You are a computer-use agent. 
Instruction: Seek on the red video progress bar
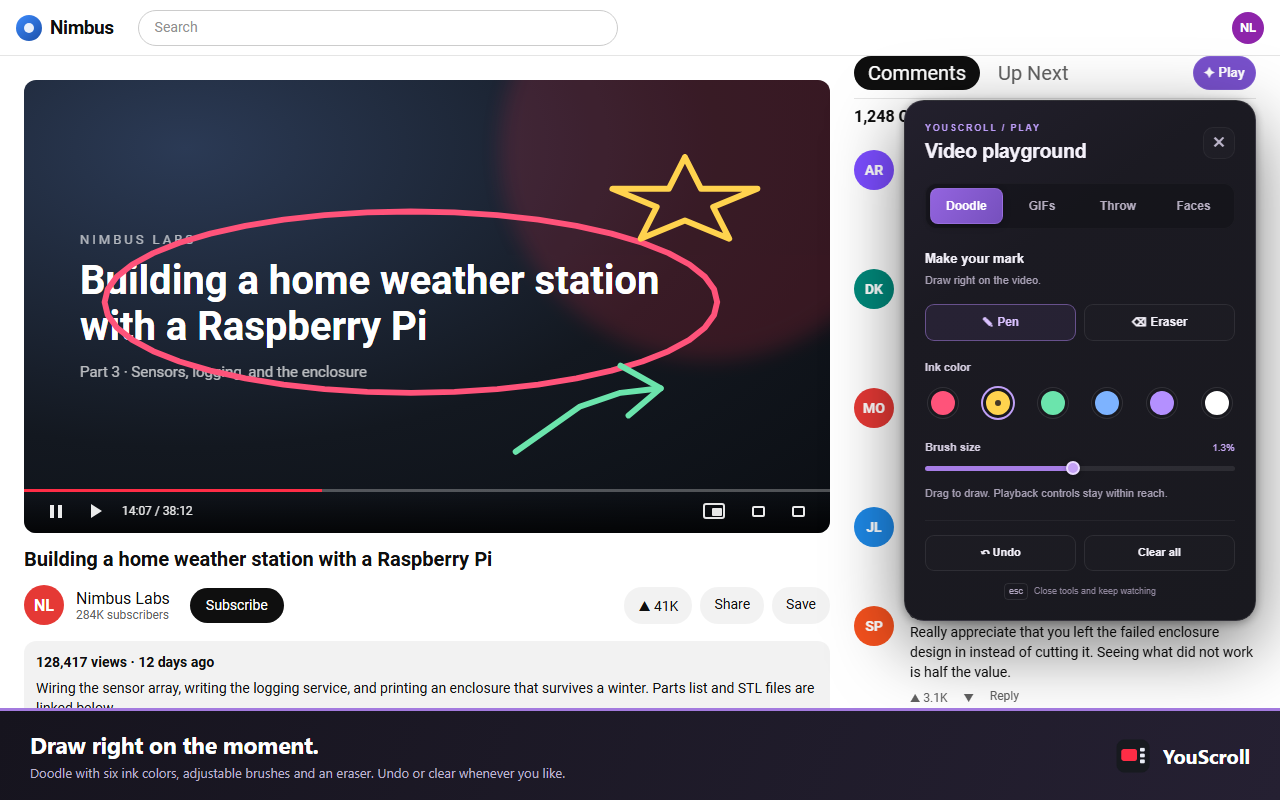tap(173, 490)
